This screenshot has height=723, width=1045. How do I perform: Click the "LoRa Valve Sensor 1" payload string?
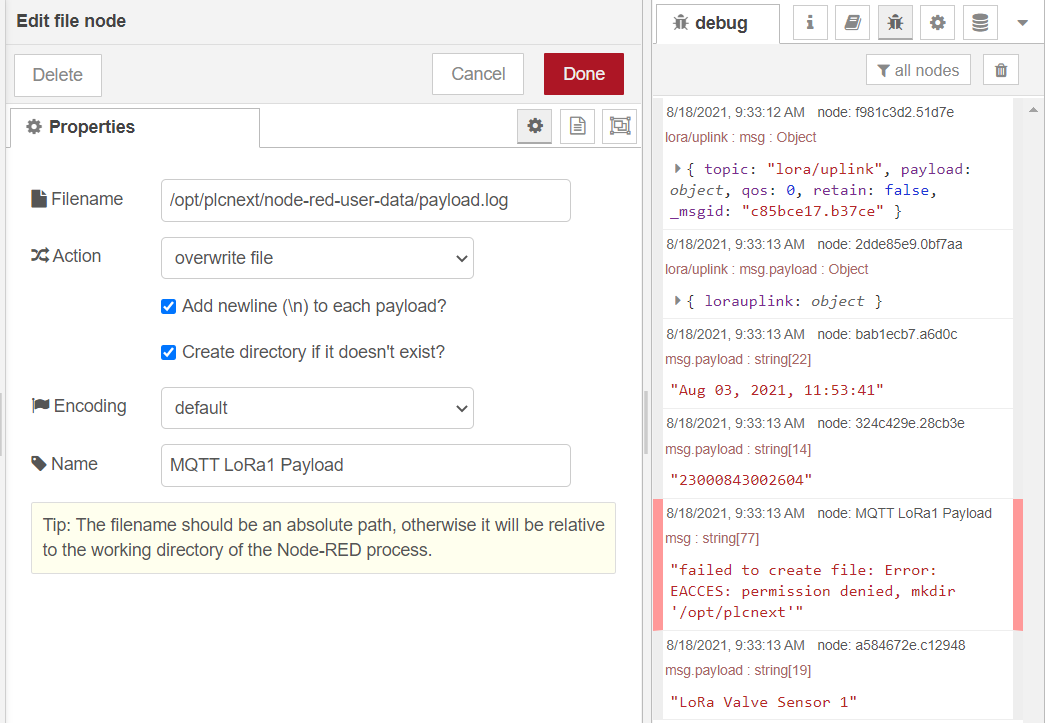coord(763,702)
